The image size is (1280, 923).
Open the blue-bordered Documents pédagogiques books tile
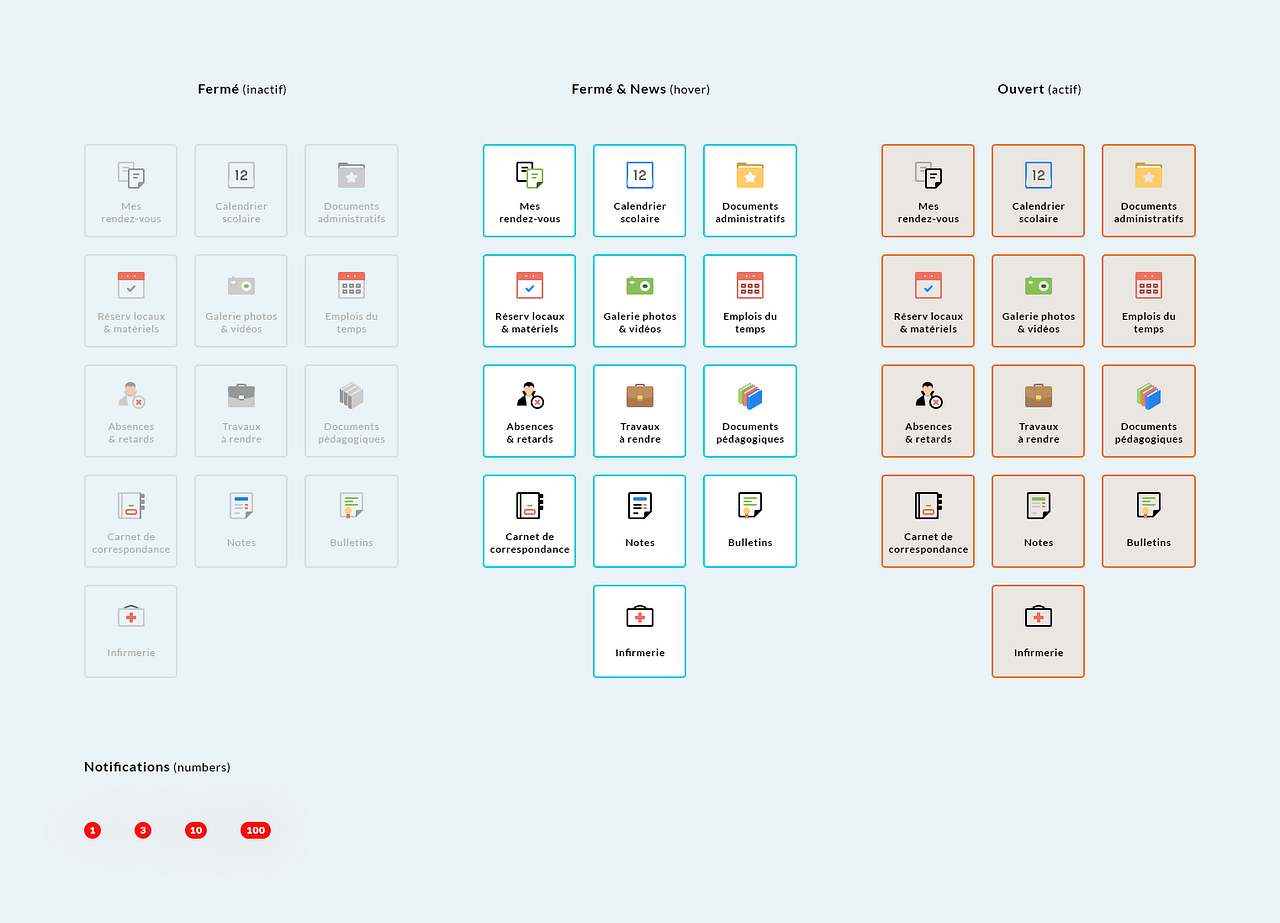[x=750, y=411]
